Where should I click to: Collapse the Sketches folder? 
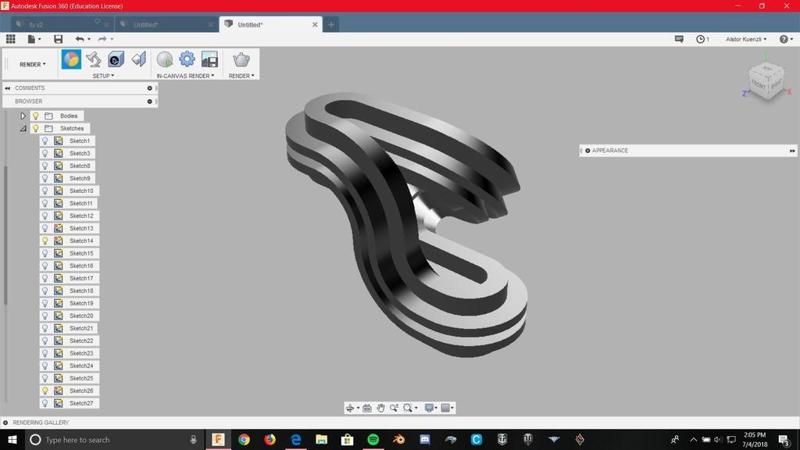(23, 129)
